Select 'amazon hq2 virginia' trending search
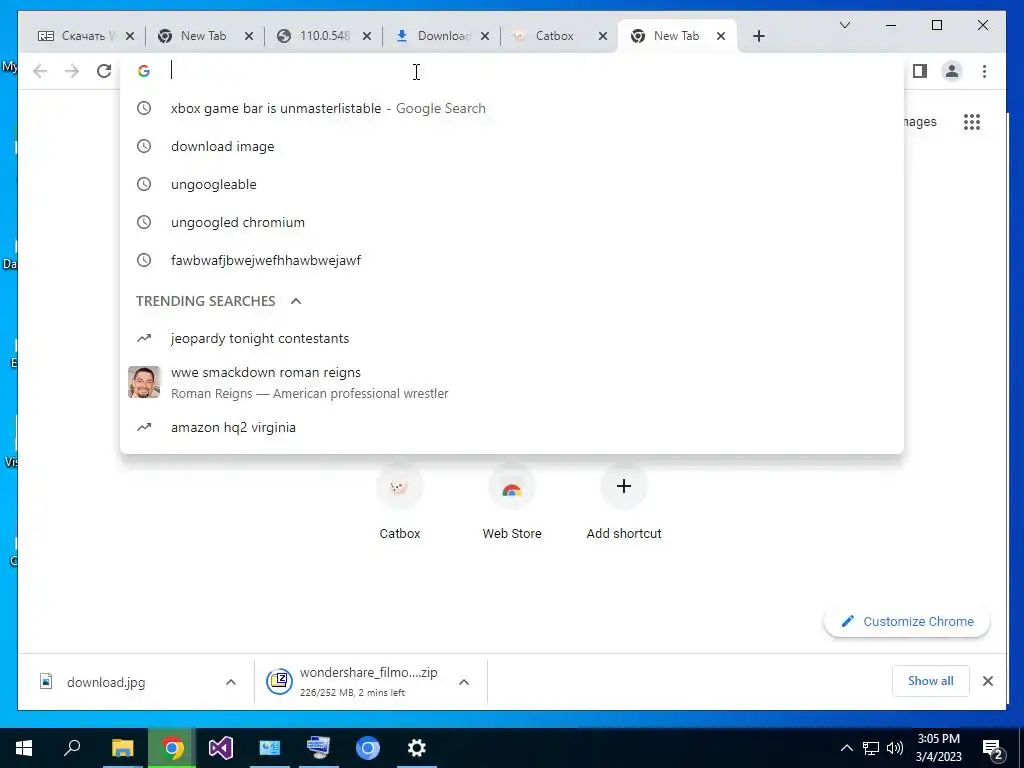1024x768 pixels. (x=511, y=427)
